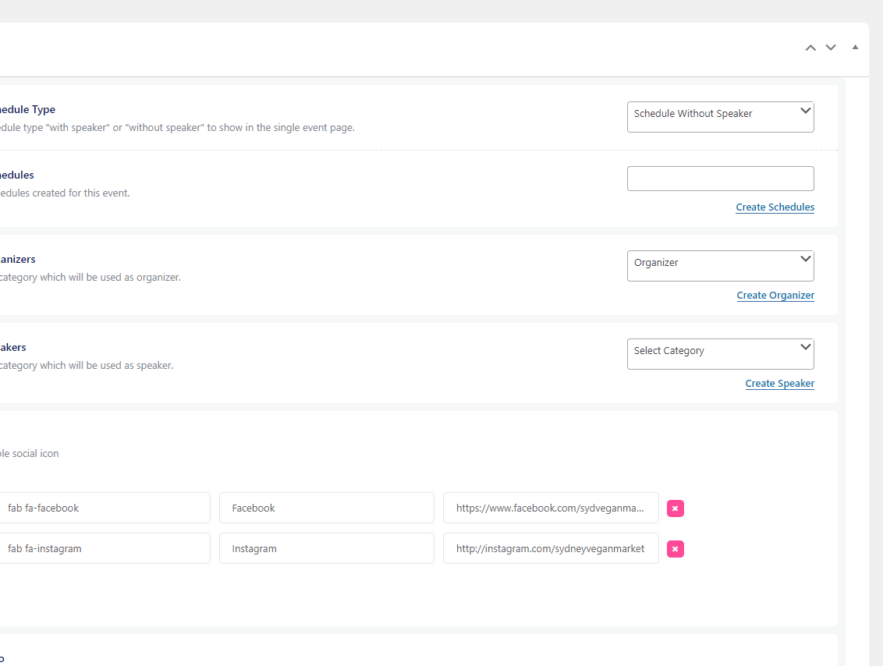Image resolution: width=883 pixels, height=666 pixels.
Task: Open the Organizer category dropdown
Action: point(720,265)
